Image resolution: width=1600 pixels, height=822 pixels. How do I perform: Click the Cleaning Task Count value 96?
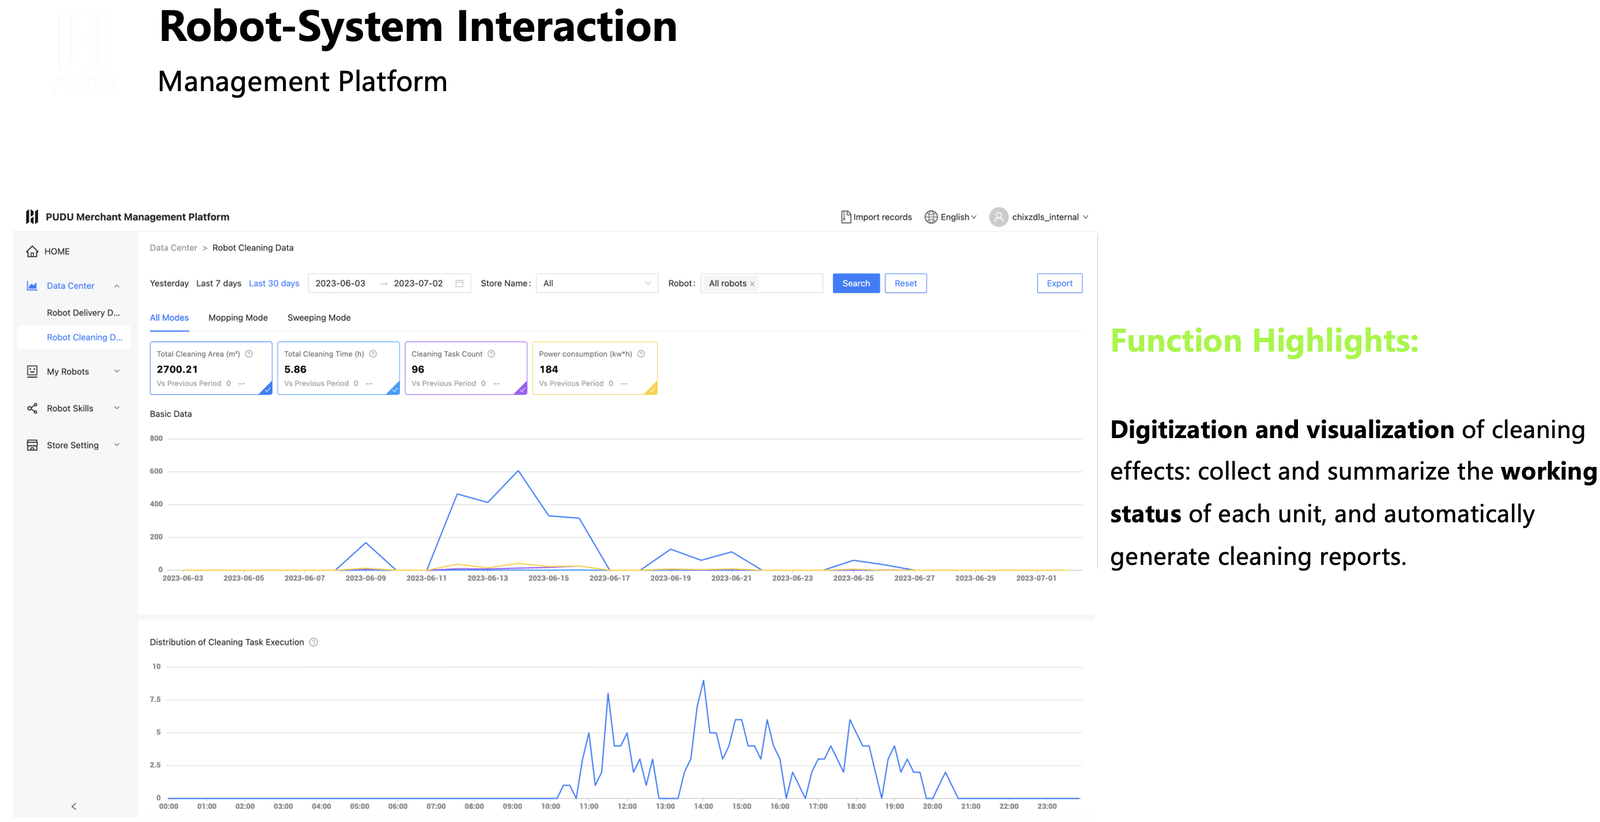(x=418, y=370)
